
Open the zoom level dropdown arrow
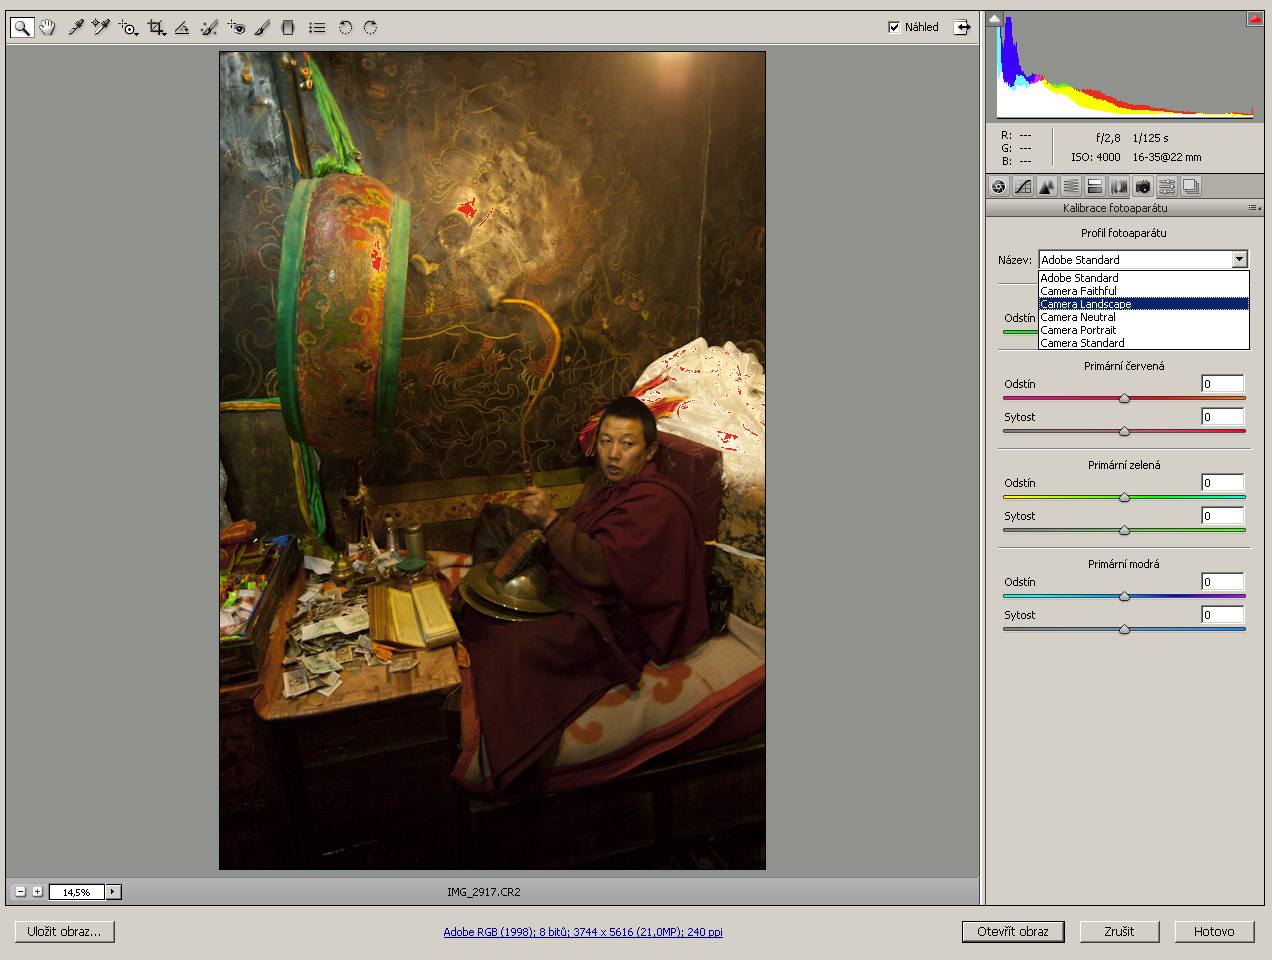click(x=113, y=892)
